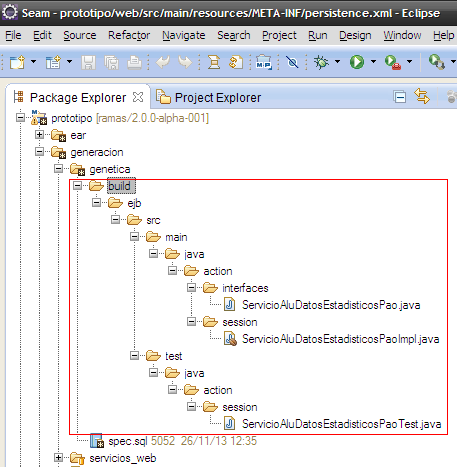457x467 pixels.
Task: Open the Run dropdown arrow
Action: point(373,62)
